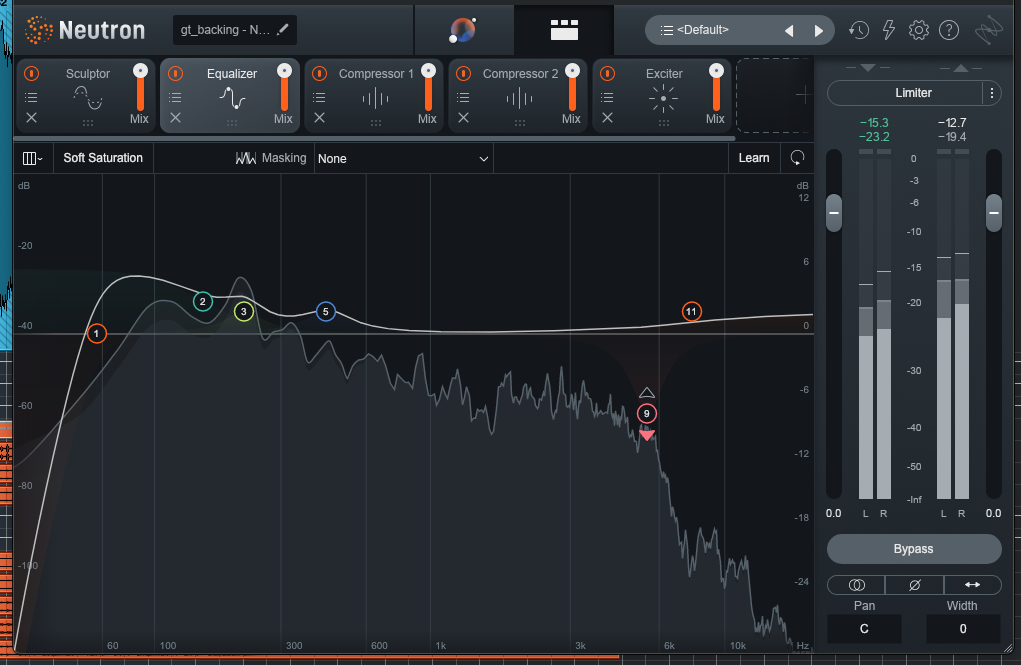Select EQ node 1

coord(96,333)
